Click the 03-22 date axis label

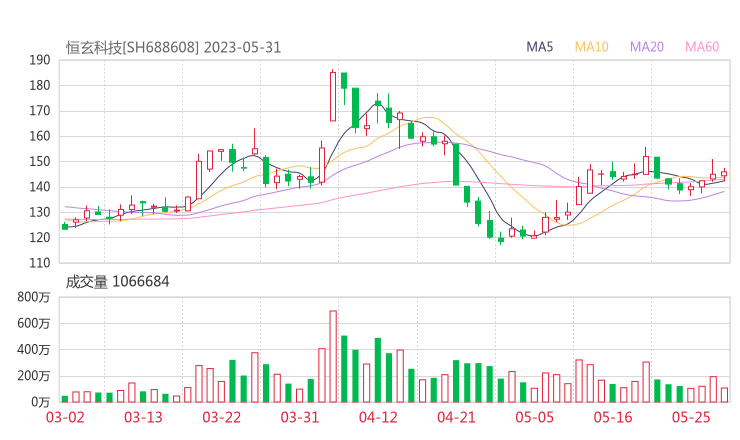pyautogui.click(x=222, y=417)
